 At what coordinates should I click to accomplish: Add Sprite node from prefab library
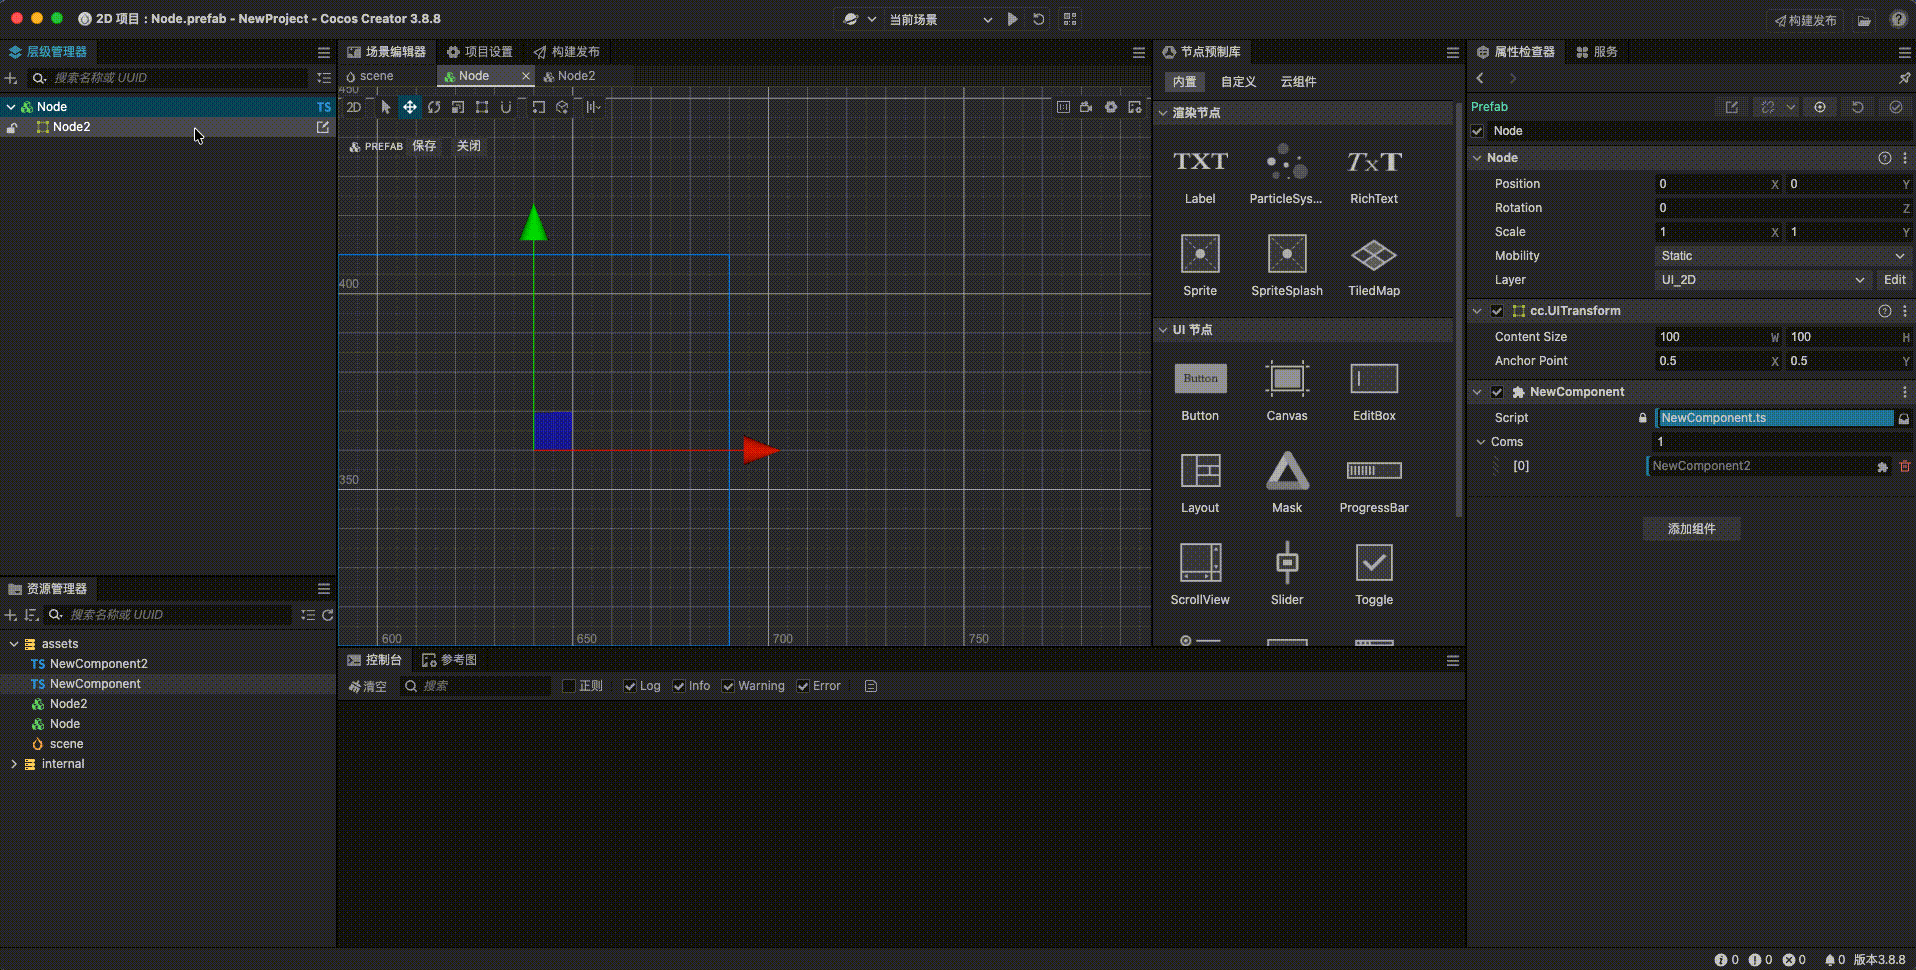click(1200, 265)
